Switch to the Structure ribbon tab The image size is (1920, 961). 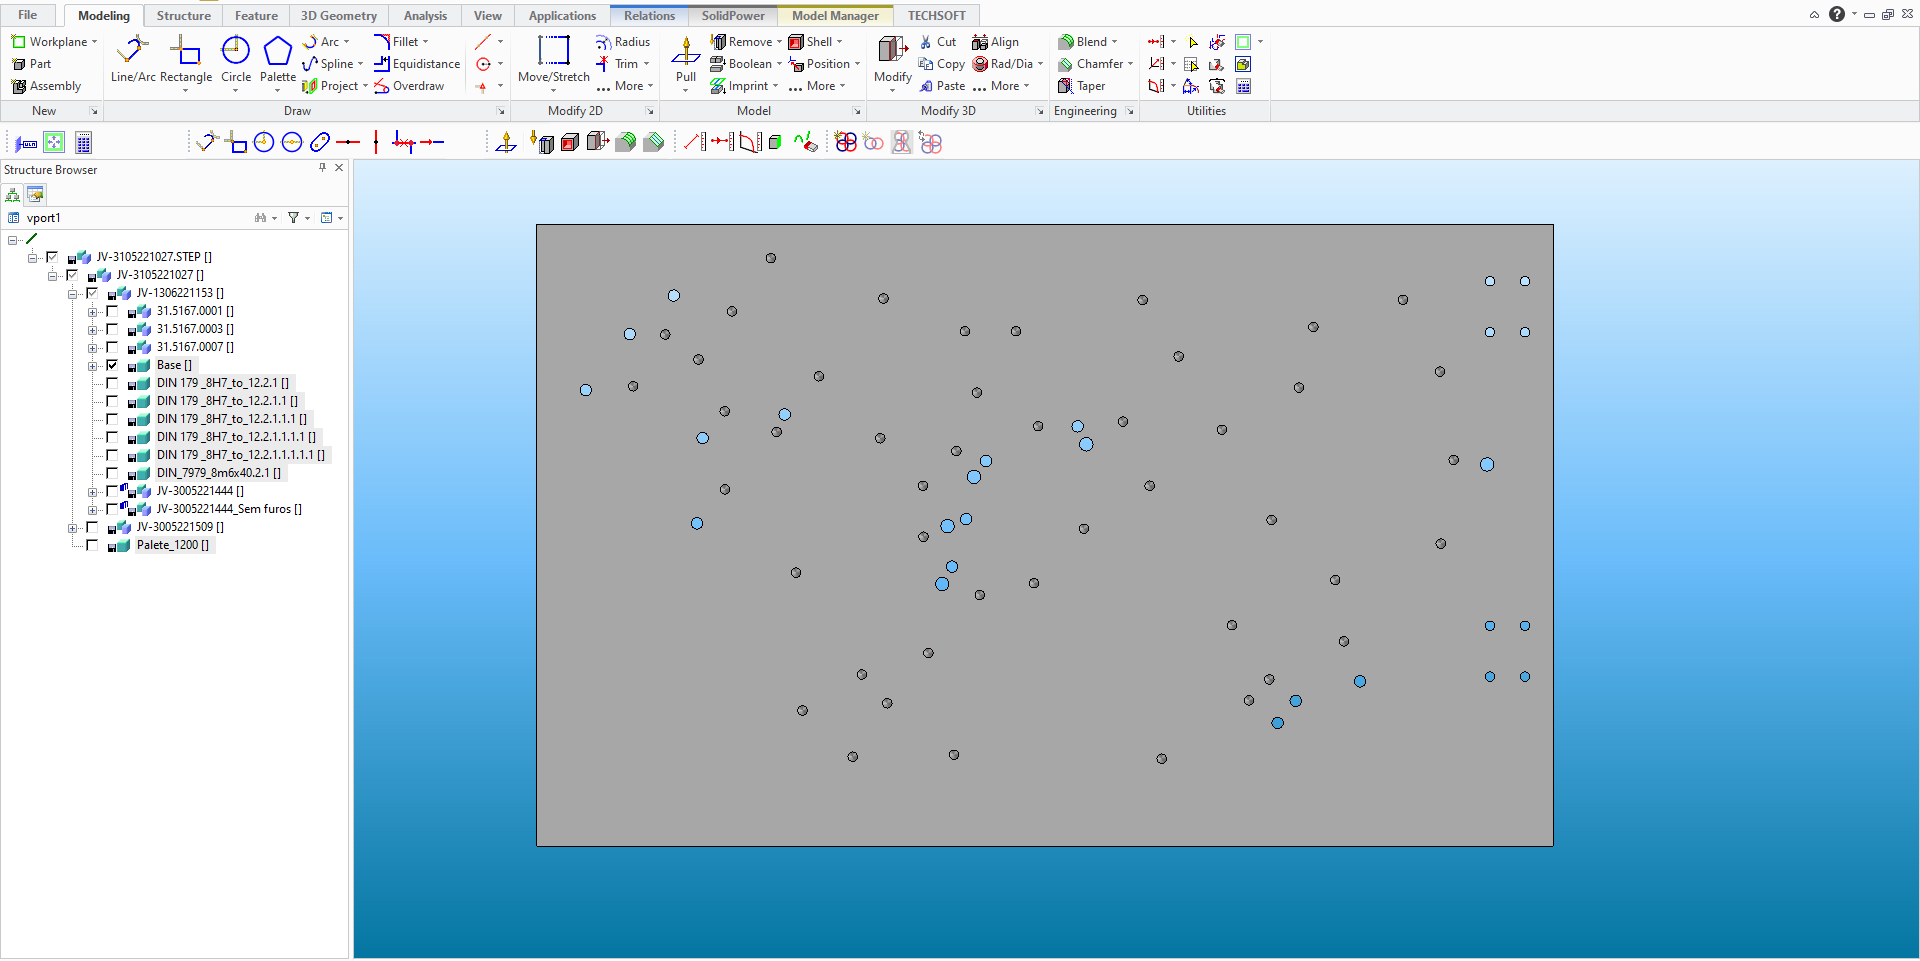[x=183, y=15]
